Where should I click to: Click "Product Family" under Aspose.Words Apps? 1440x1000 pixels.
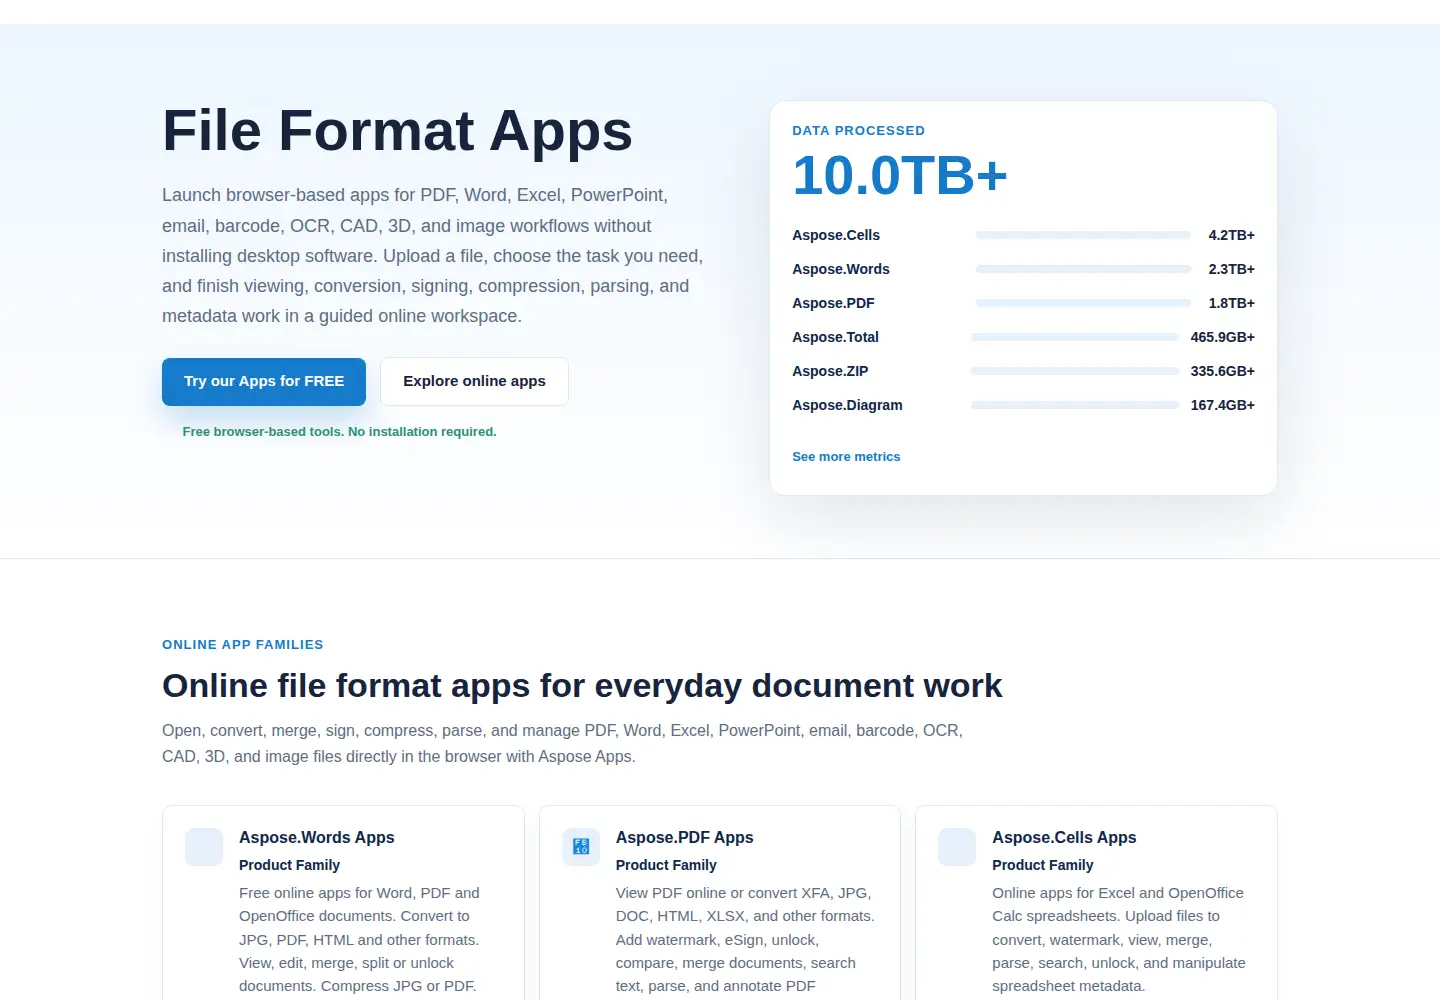click(289, 865)
